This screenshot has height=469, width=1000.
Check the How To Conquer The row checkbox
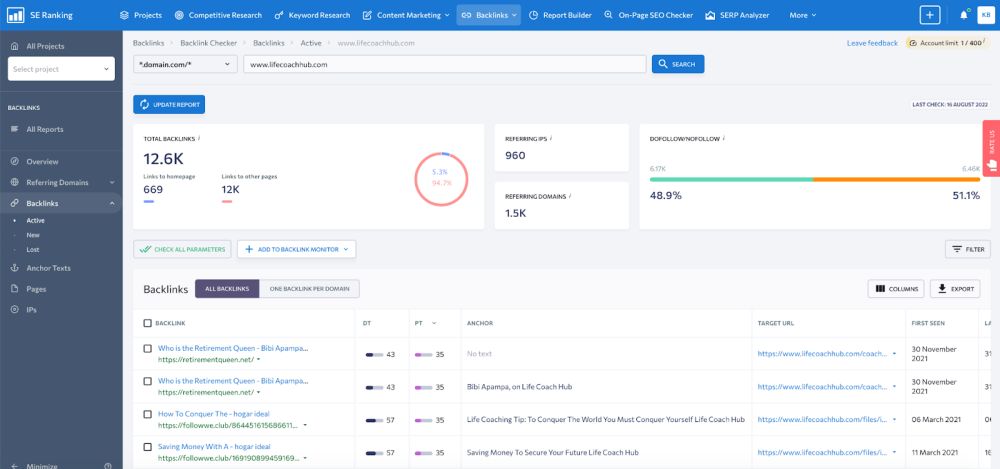pyautogui.click(x=147, y=414)
